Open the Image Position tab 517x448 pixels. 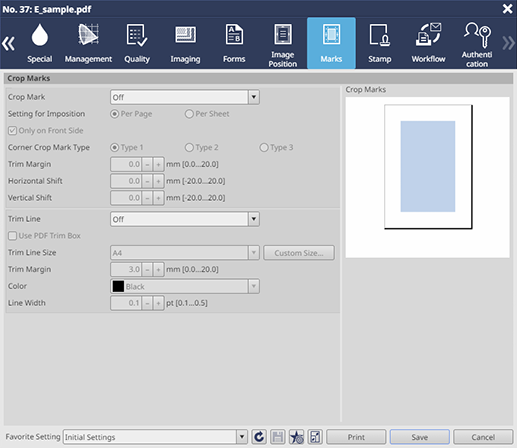pyautogui.click(x=283, y=43)
